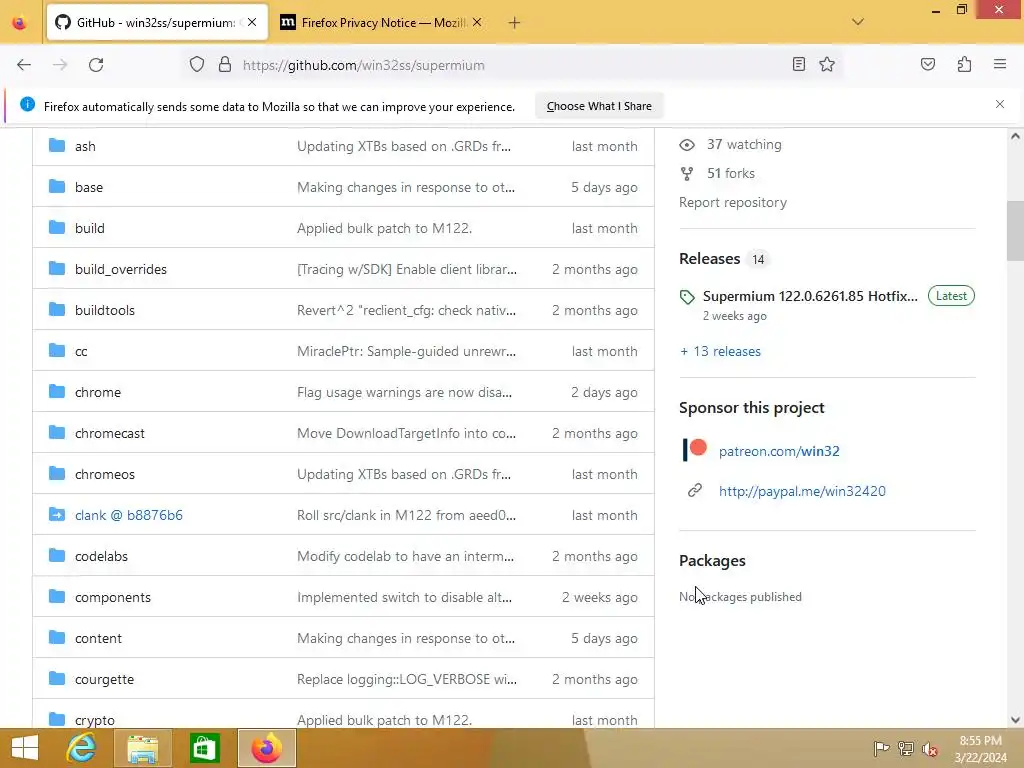This screenshot has width=1024, height=768.
Task: Open the components folder
Action: point(112,598)
